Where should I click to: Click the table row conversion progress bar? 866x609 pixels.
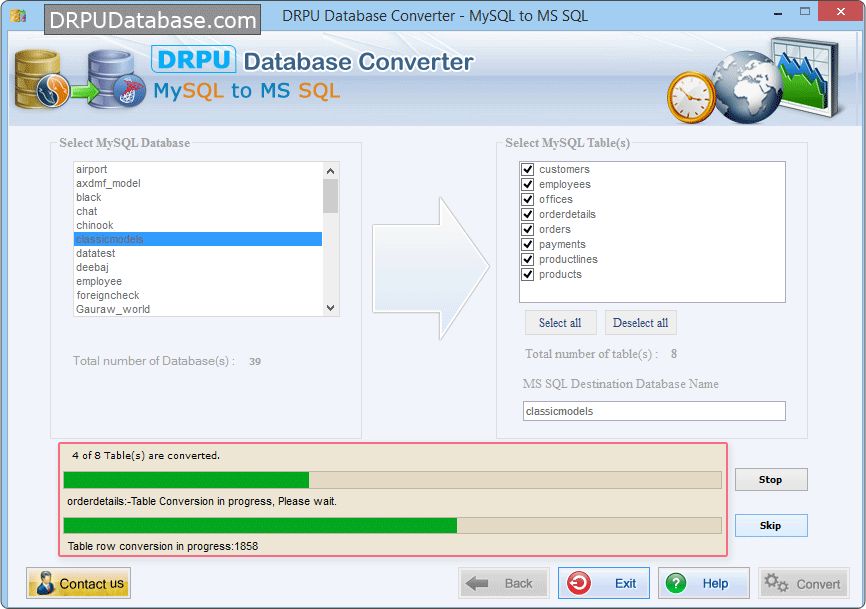[393, 526]
